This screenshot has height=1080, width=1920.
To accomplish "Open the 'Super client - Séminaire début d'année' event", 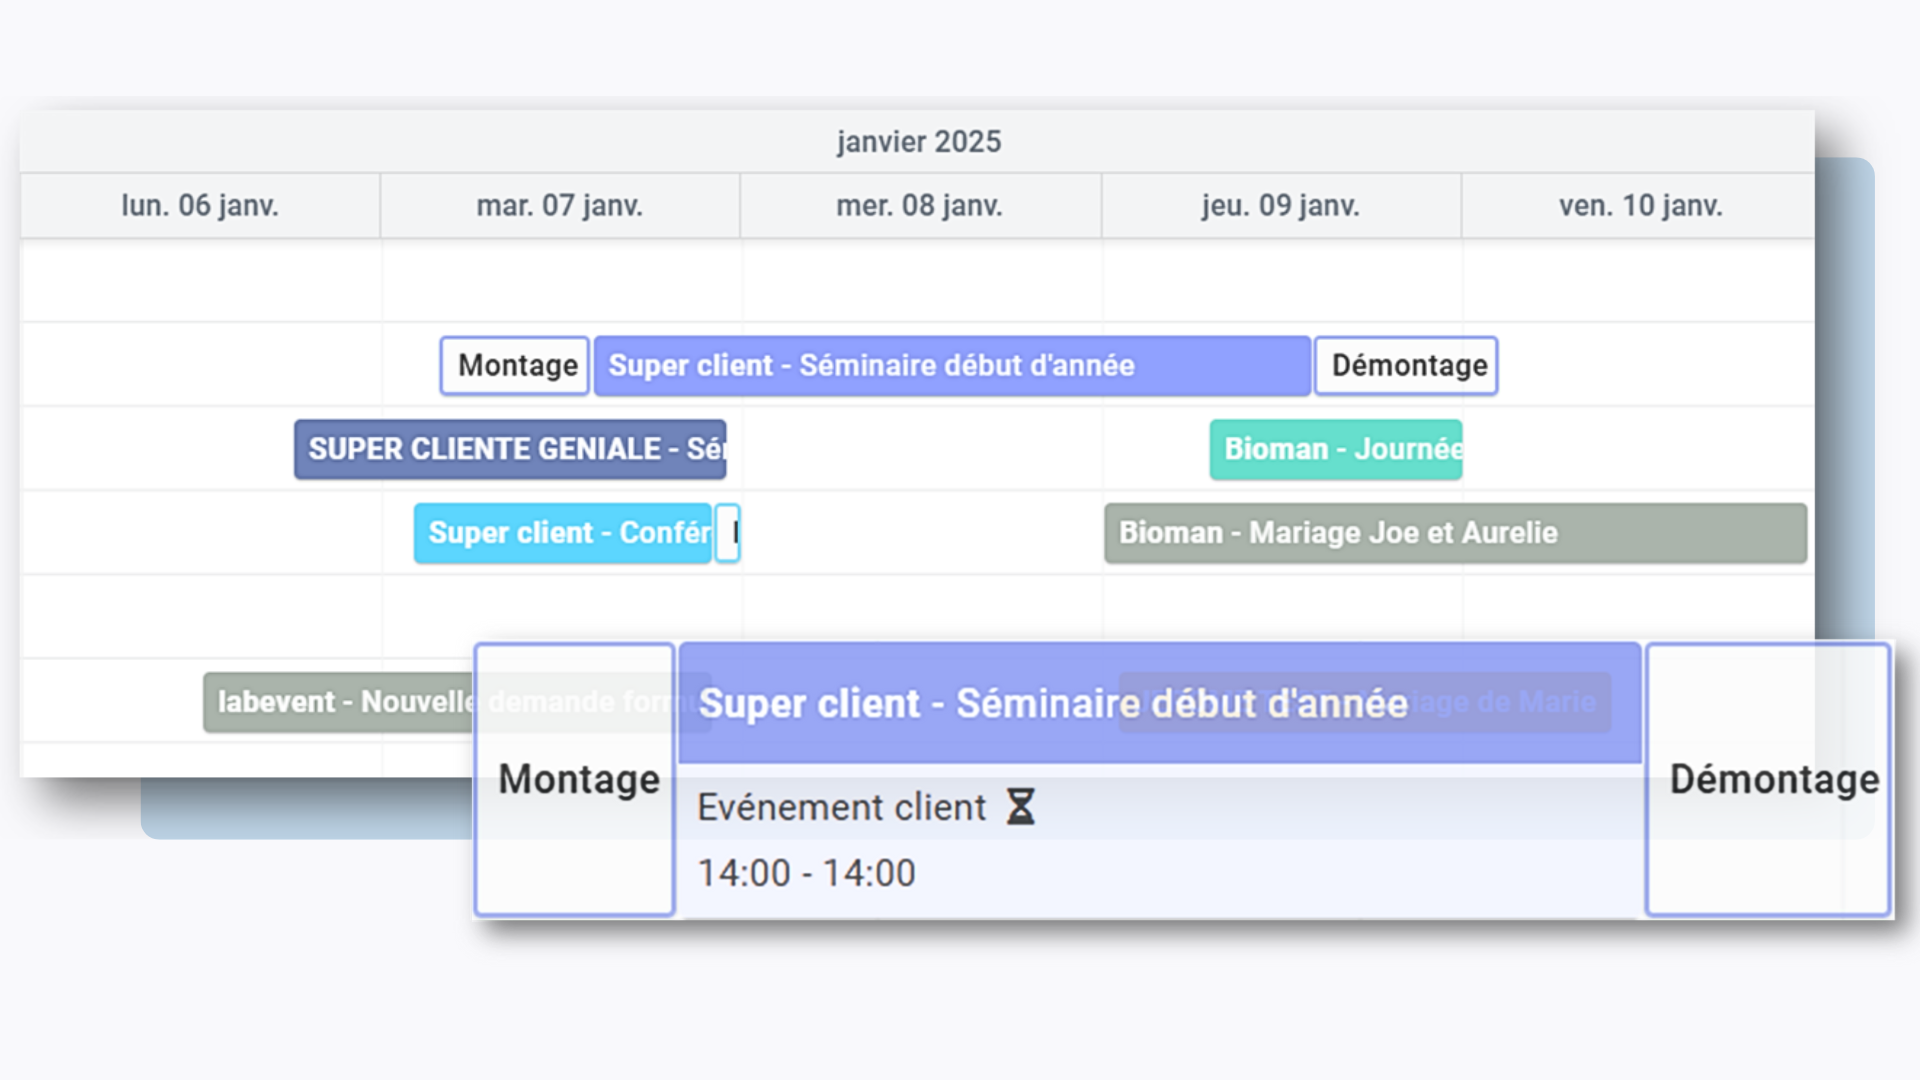I will click(947, 364).
